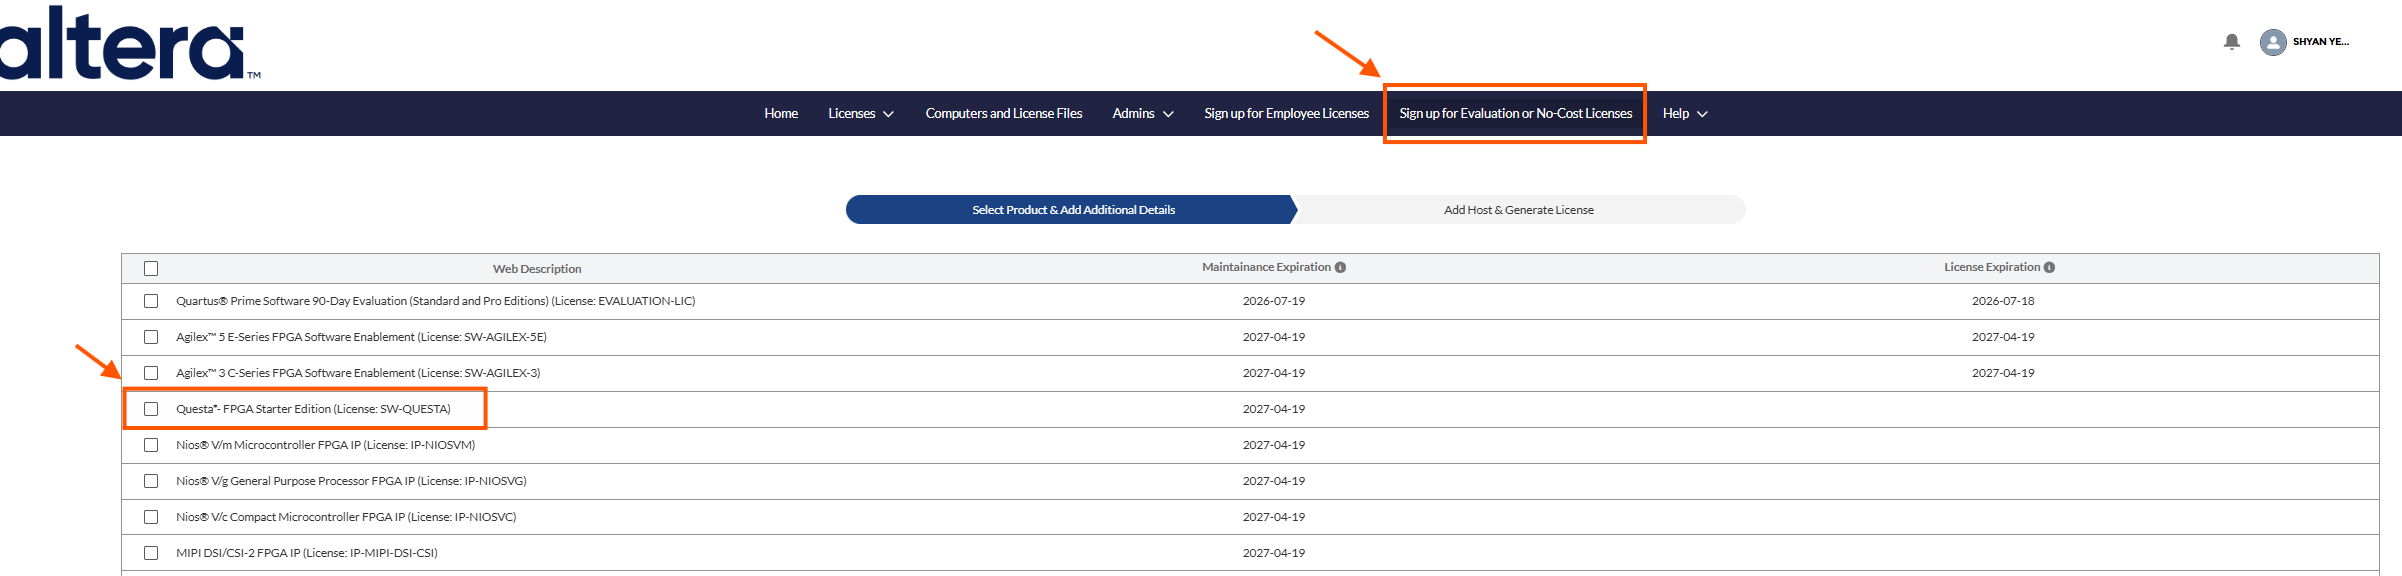Tick the Quartus Prime 90-Day Evaluation checkbox

click(x=151, y=301)
